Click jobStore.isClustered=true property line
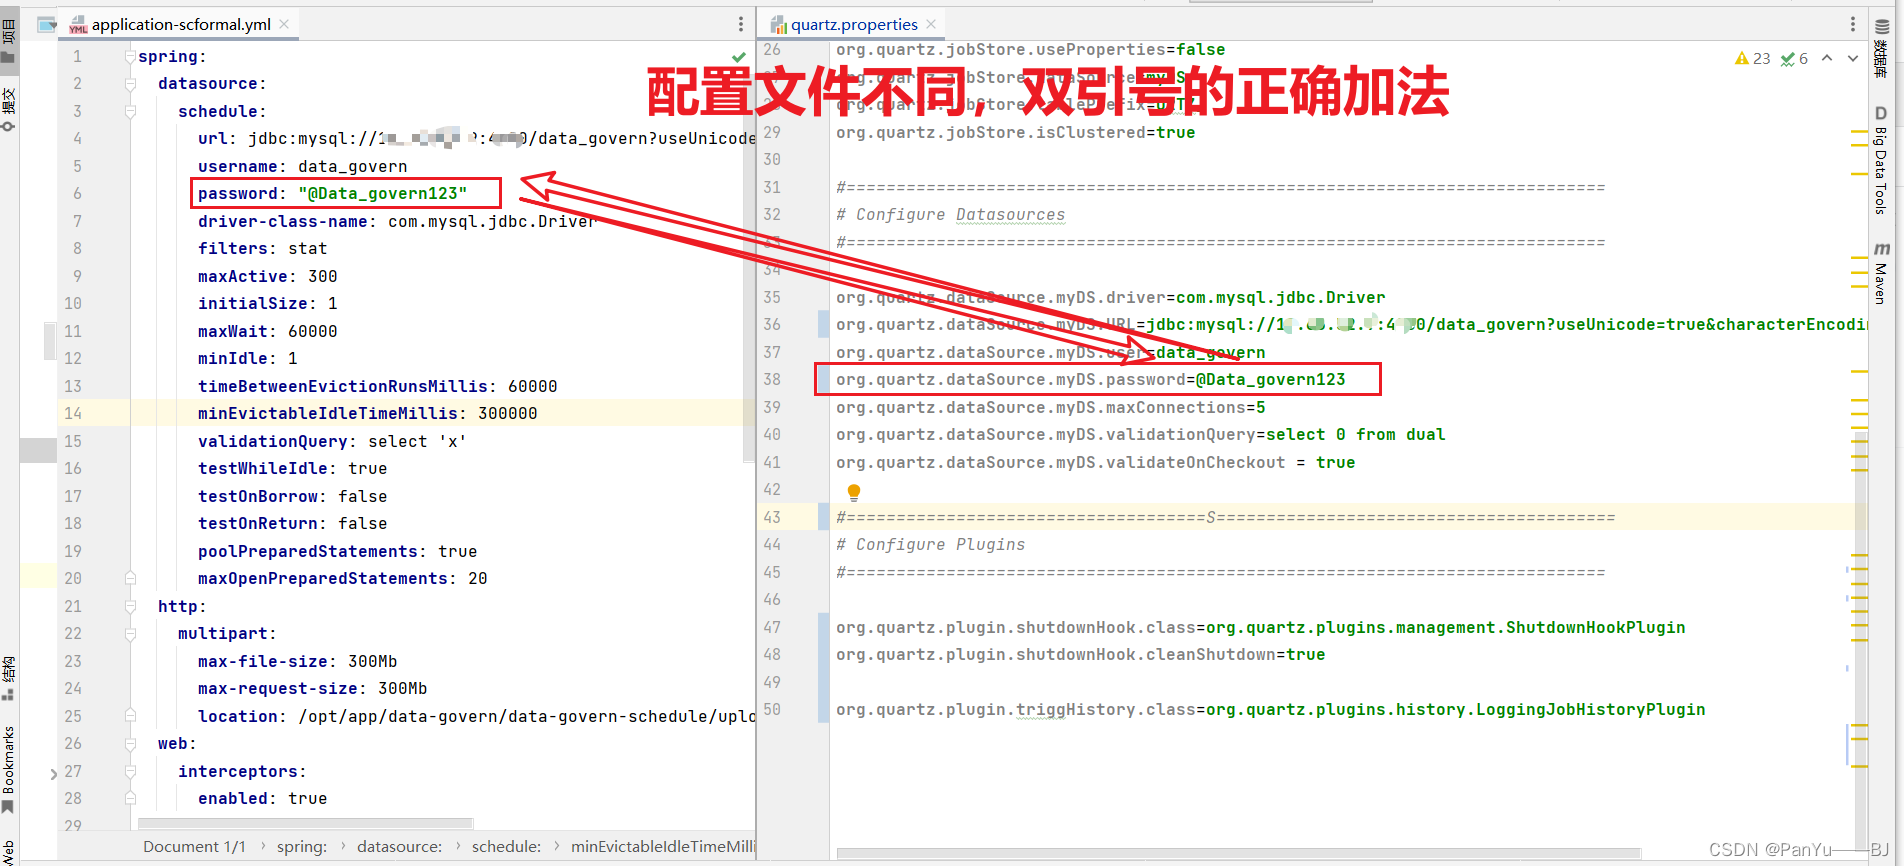The height and width of the screenshot is (866, 1904). click(1015, 133)
